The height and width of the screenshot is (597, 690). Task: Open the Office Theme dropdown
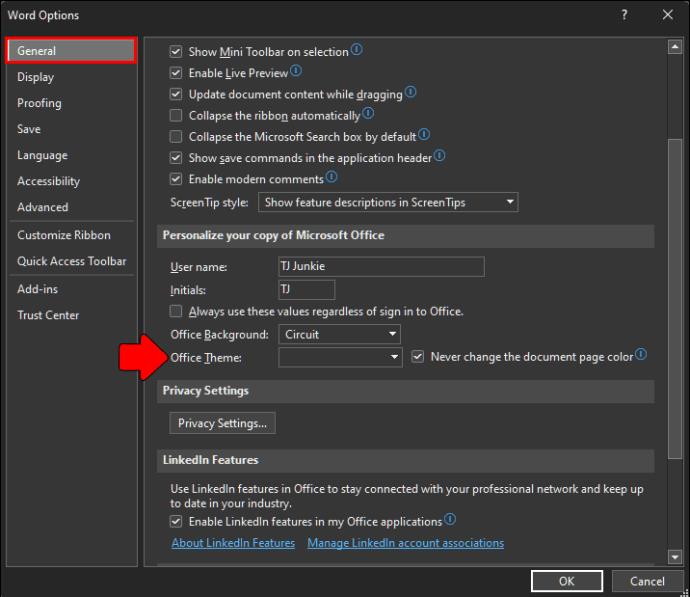(x=340, y=357)
